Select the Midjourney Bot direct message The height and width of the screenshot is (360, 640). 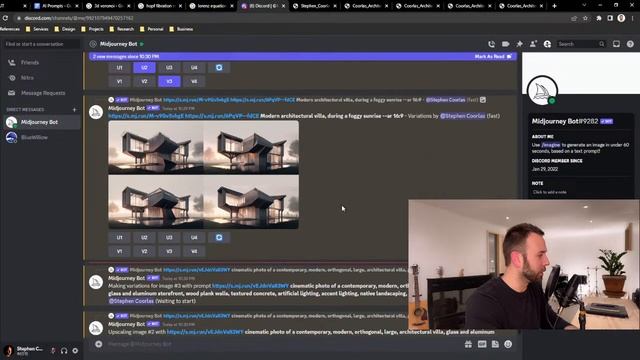[x=41, y=122]
